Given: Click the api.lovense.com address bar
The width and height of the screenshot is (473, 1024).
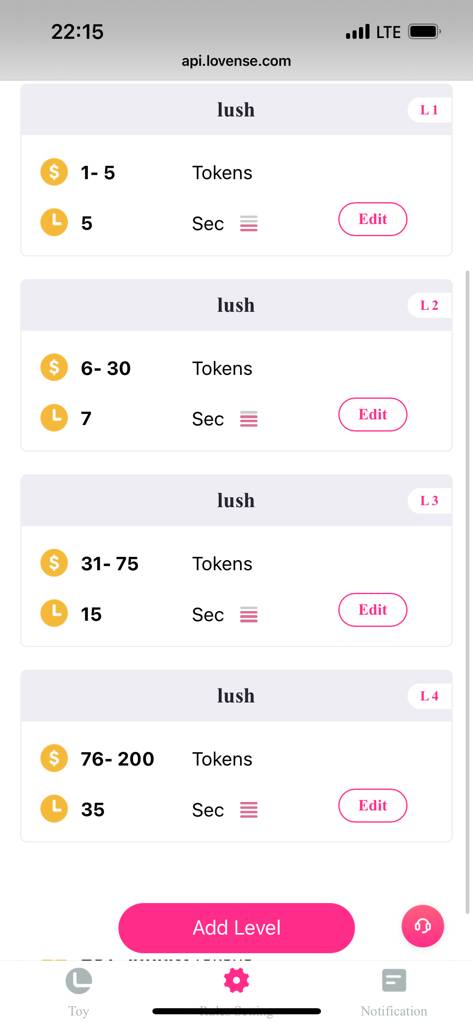Looking at the screenshot, I should tap(236, 61).
